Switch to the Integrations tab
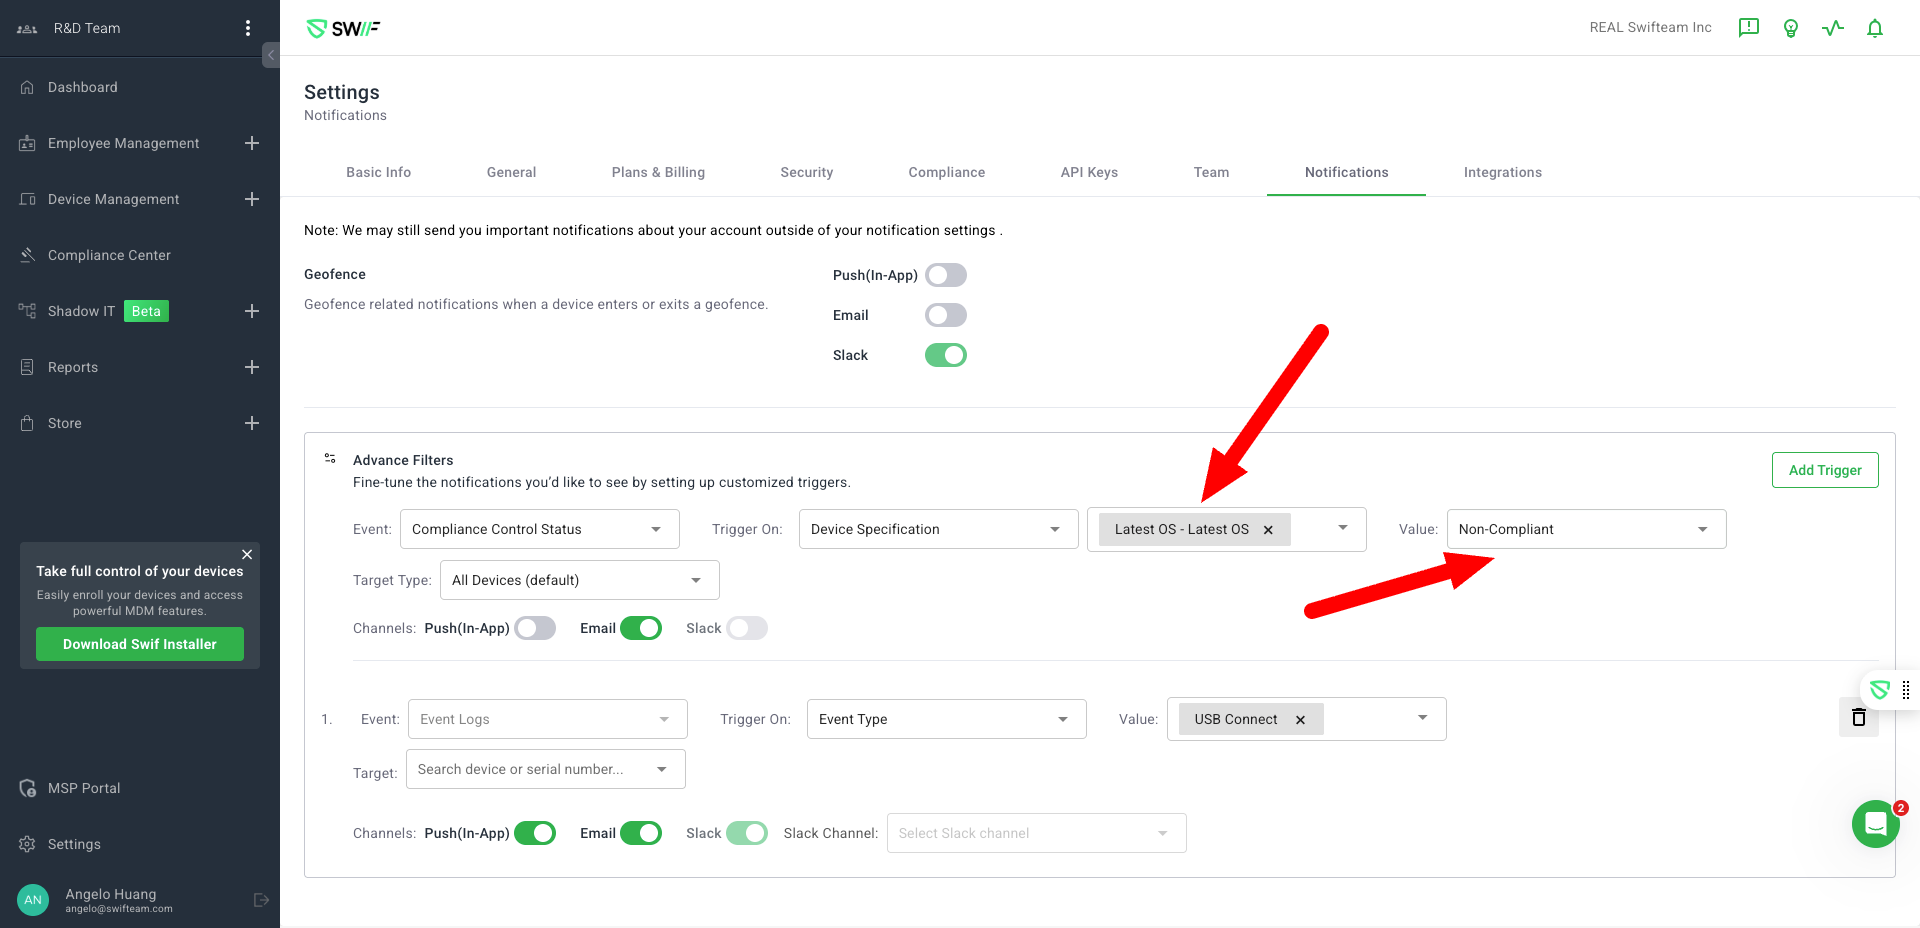Viewport: 1920px width, 928px height. 1502,172
